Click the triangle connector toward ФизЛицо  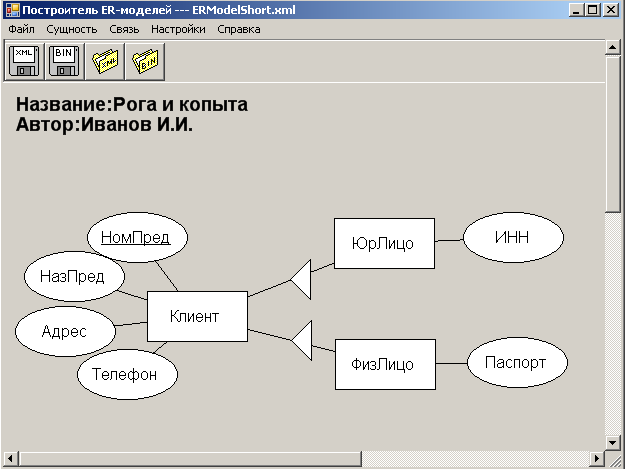(304, 340)
